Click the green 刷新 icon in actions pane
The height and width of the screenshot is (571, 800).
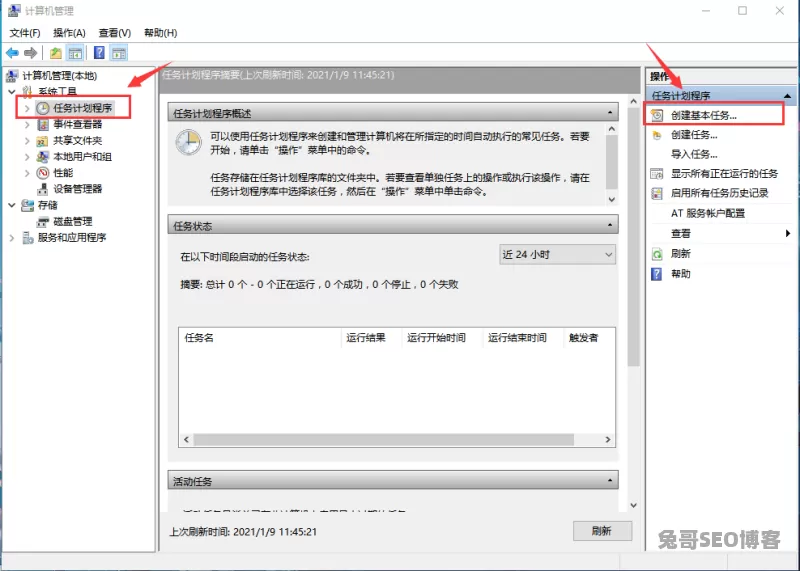[x=657, y=254]
